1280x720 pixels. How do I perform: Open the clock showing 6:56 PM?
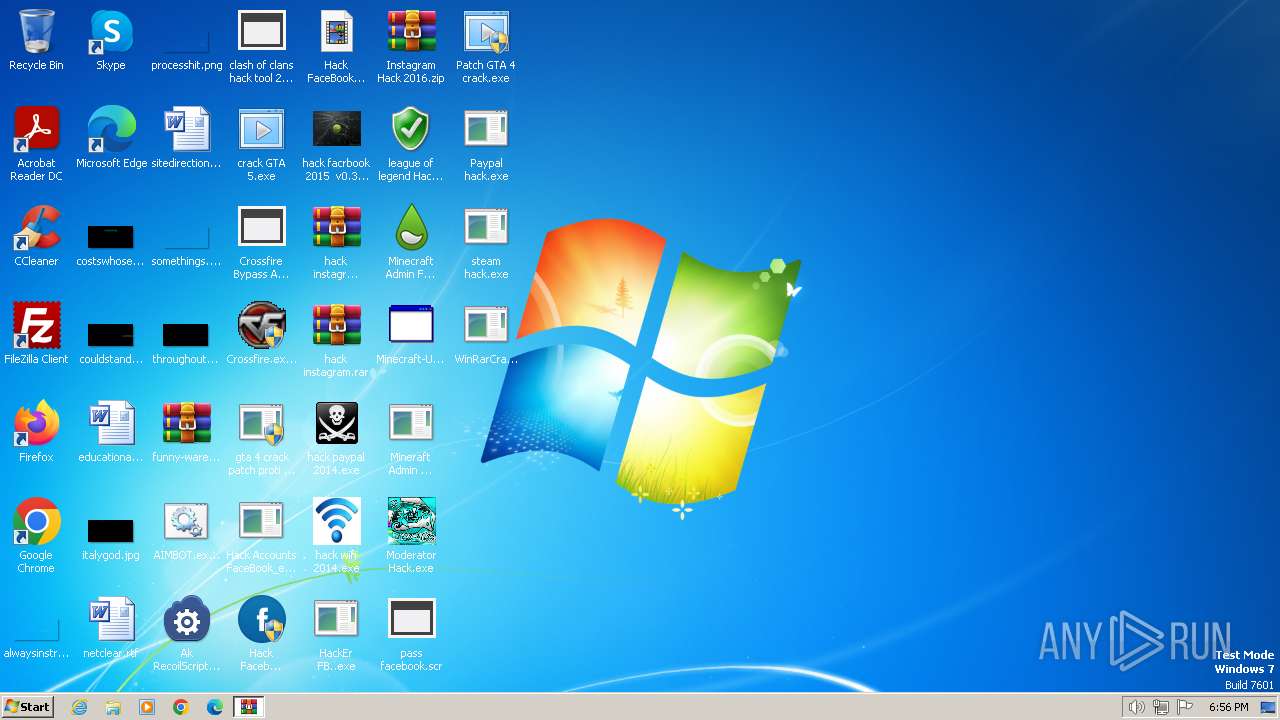[1228, 707]
